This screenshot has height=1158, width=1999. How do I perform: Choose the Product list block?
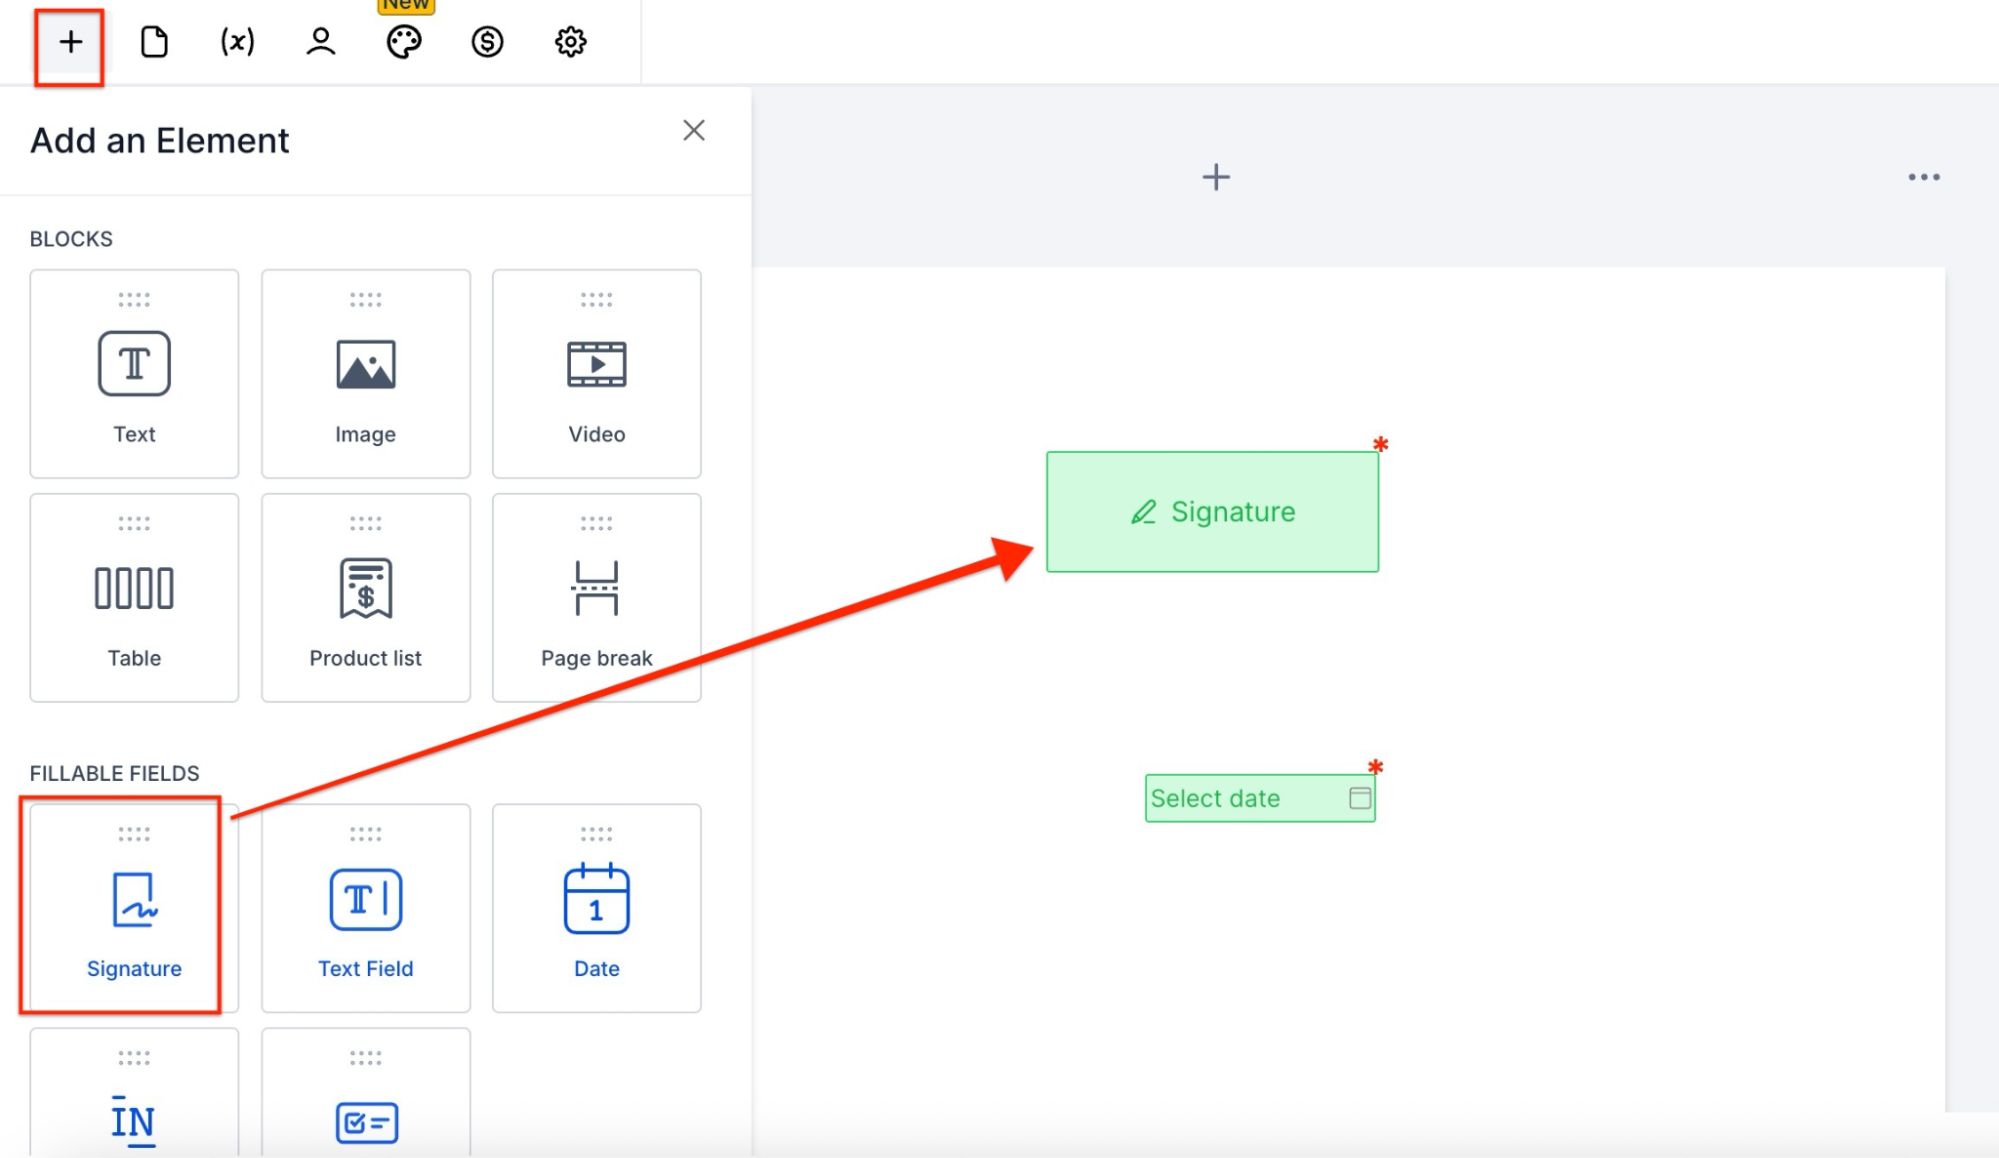365,598
